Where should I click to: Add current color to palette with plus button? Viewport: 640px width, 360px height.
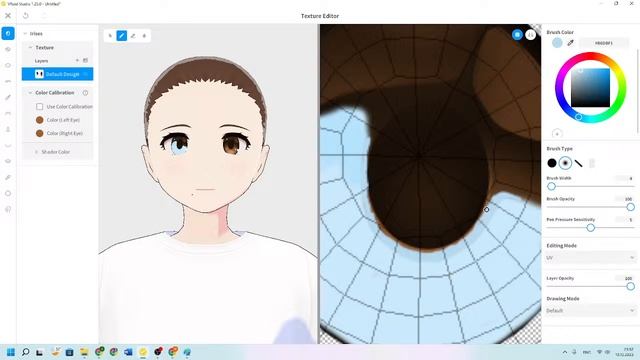click(557, 133)
